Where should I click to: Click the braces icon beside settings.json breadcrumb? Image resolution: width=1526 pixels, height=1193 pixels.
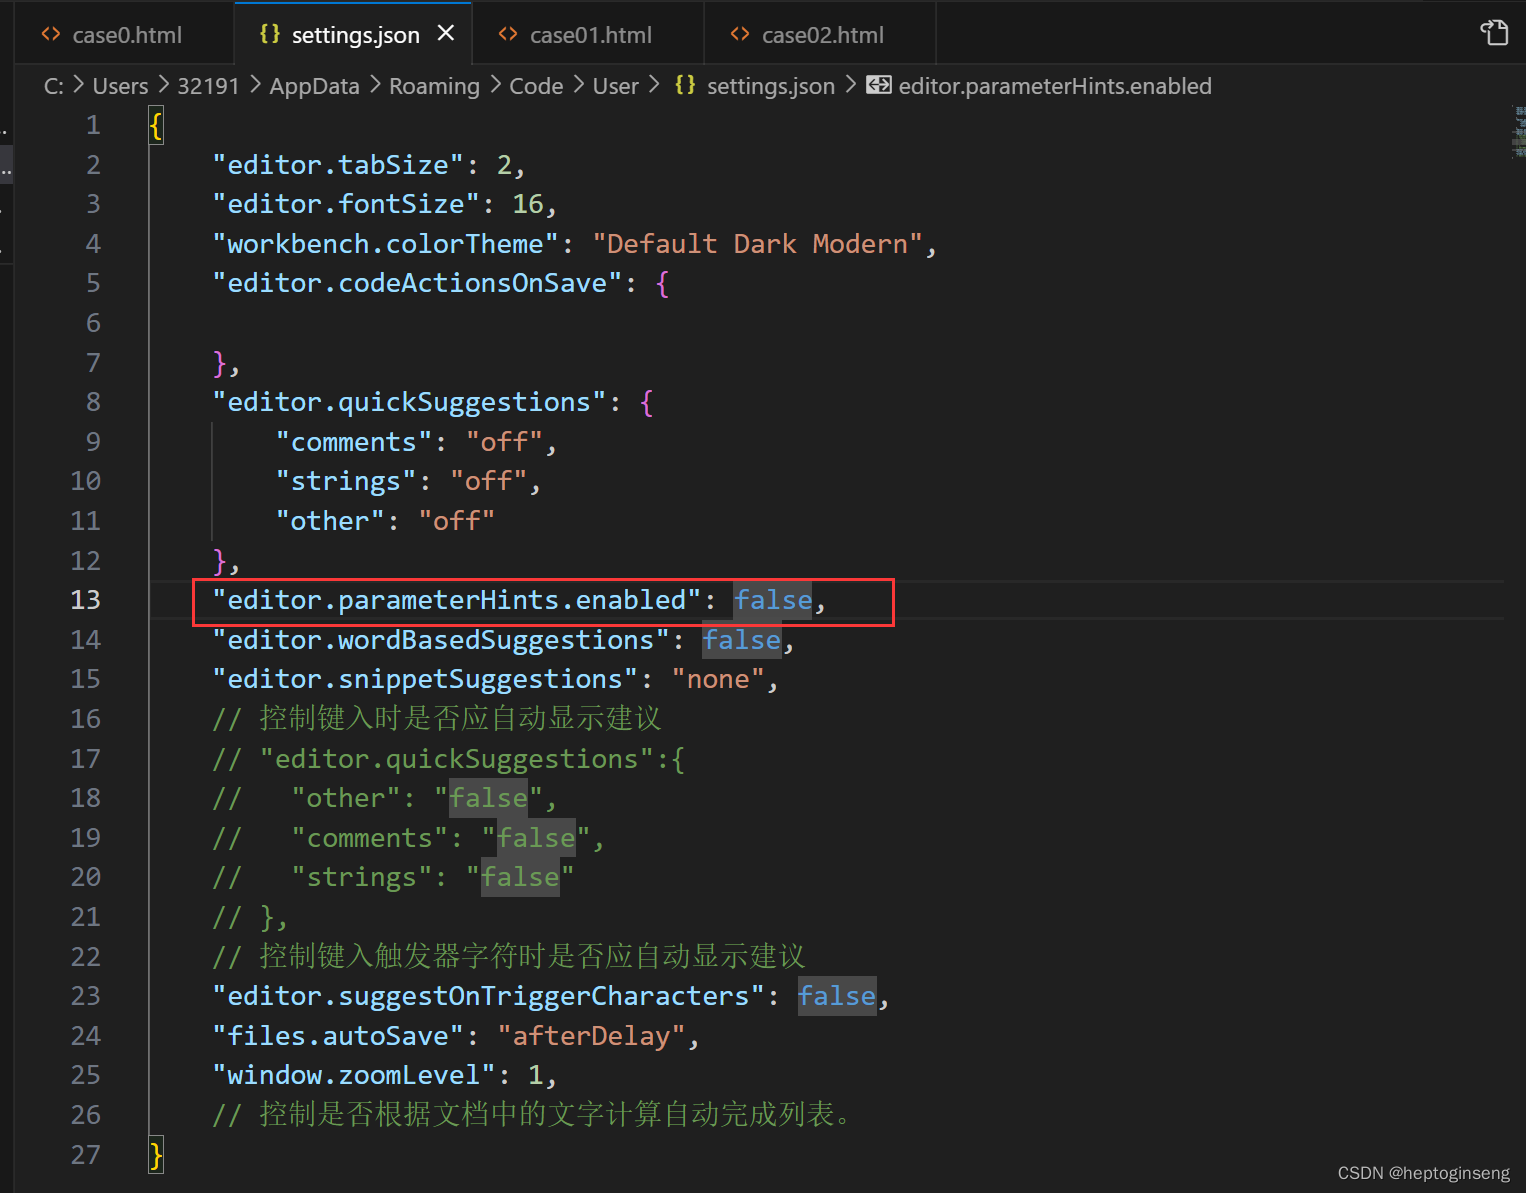click(x=685, y=85)
